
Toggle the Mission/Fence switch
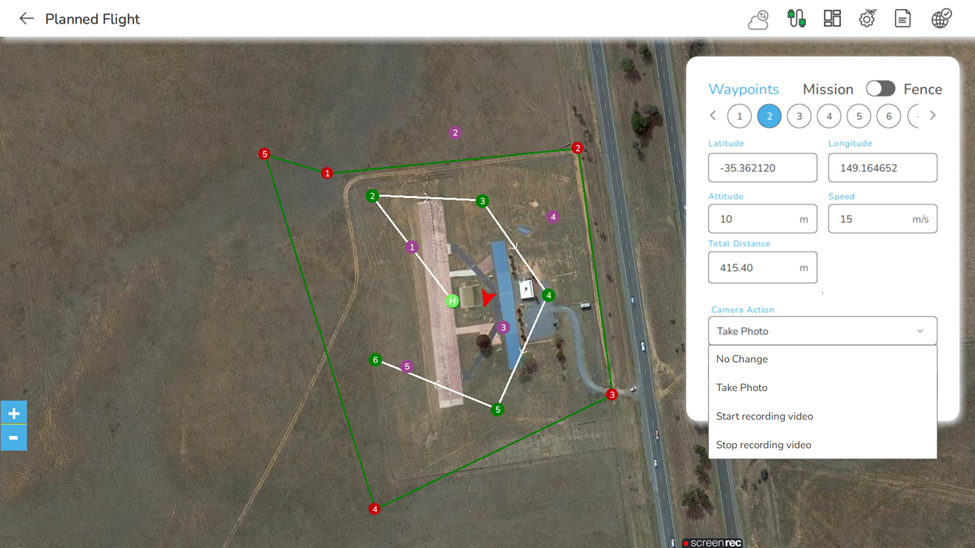tap(880, 88)
